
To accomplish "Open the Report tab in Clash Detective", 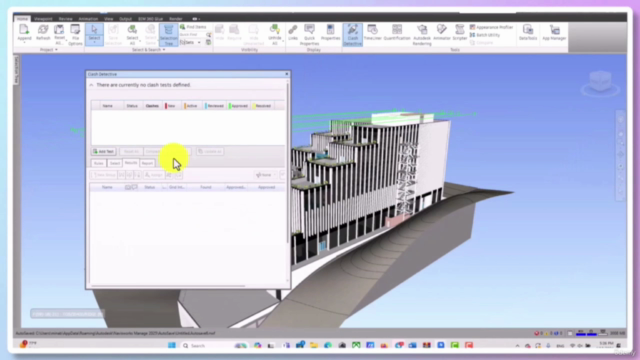I will point(147,163).
